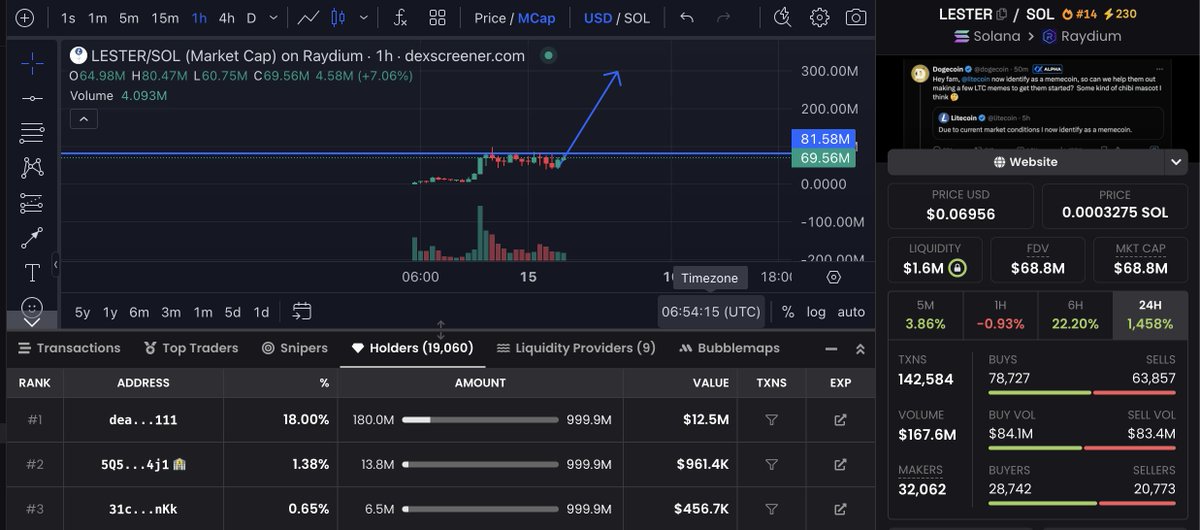Select the forecasting position tool
The image size is (1200, 530).
coord(32,202)
